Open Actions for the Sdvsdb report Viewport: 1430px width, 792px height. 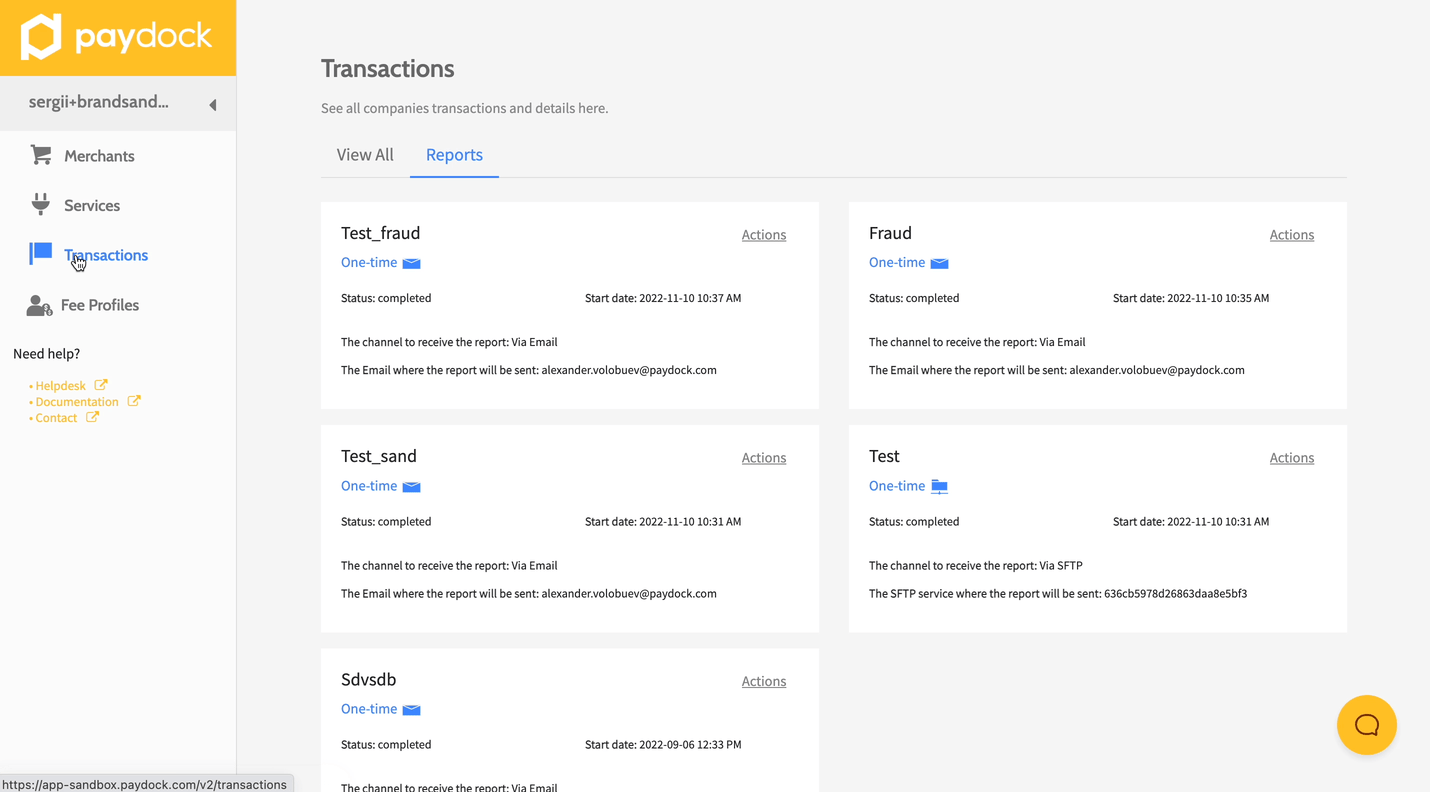764,681
